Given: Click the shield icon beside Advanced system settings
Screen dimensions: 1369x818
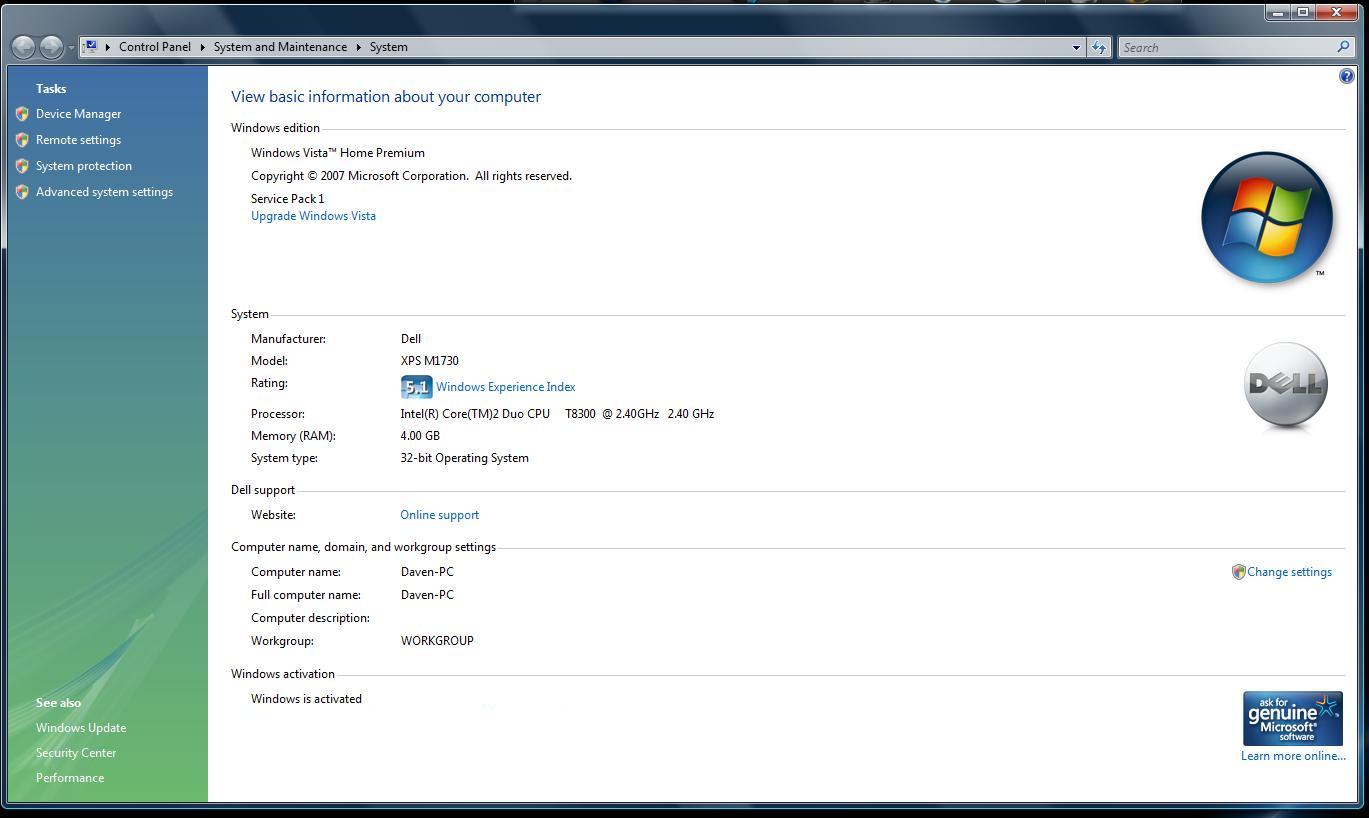Looking at the screenshot, I should (x=22, y=192).
